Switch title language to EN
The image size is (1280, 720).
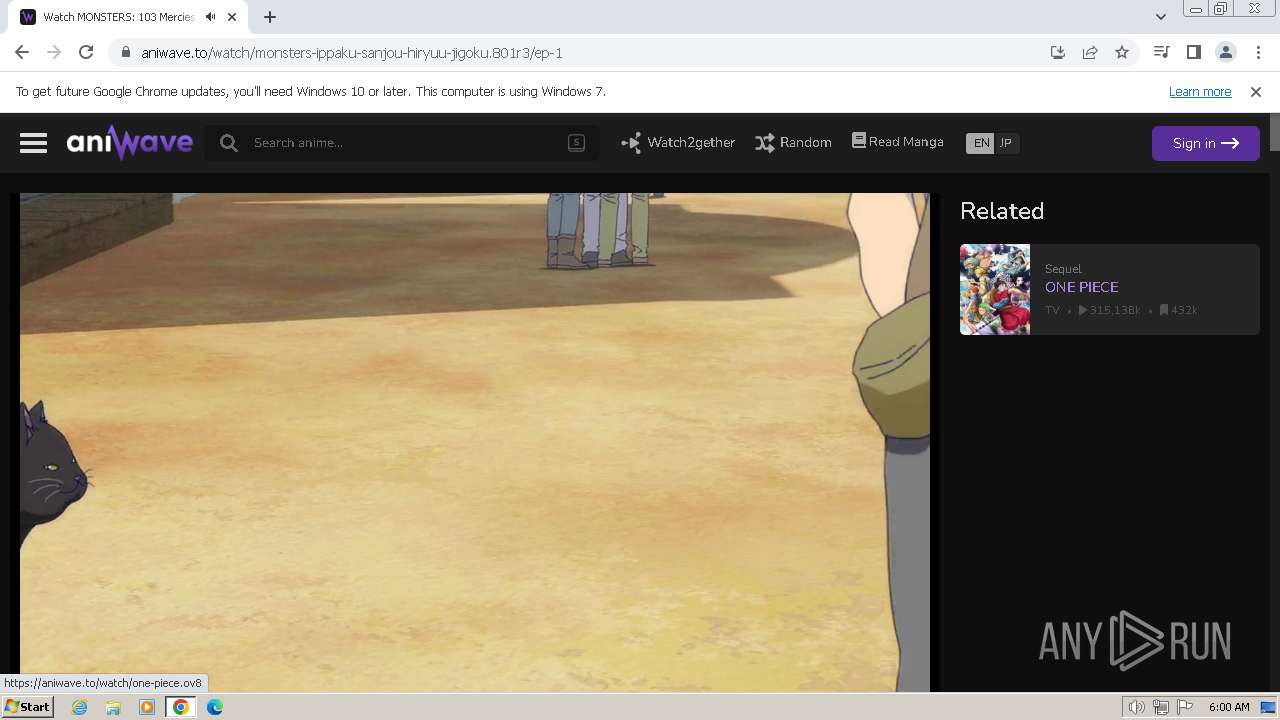coord(981,143)
